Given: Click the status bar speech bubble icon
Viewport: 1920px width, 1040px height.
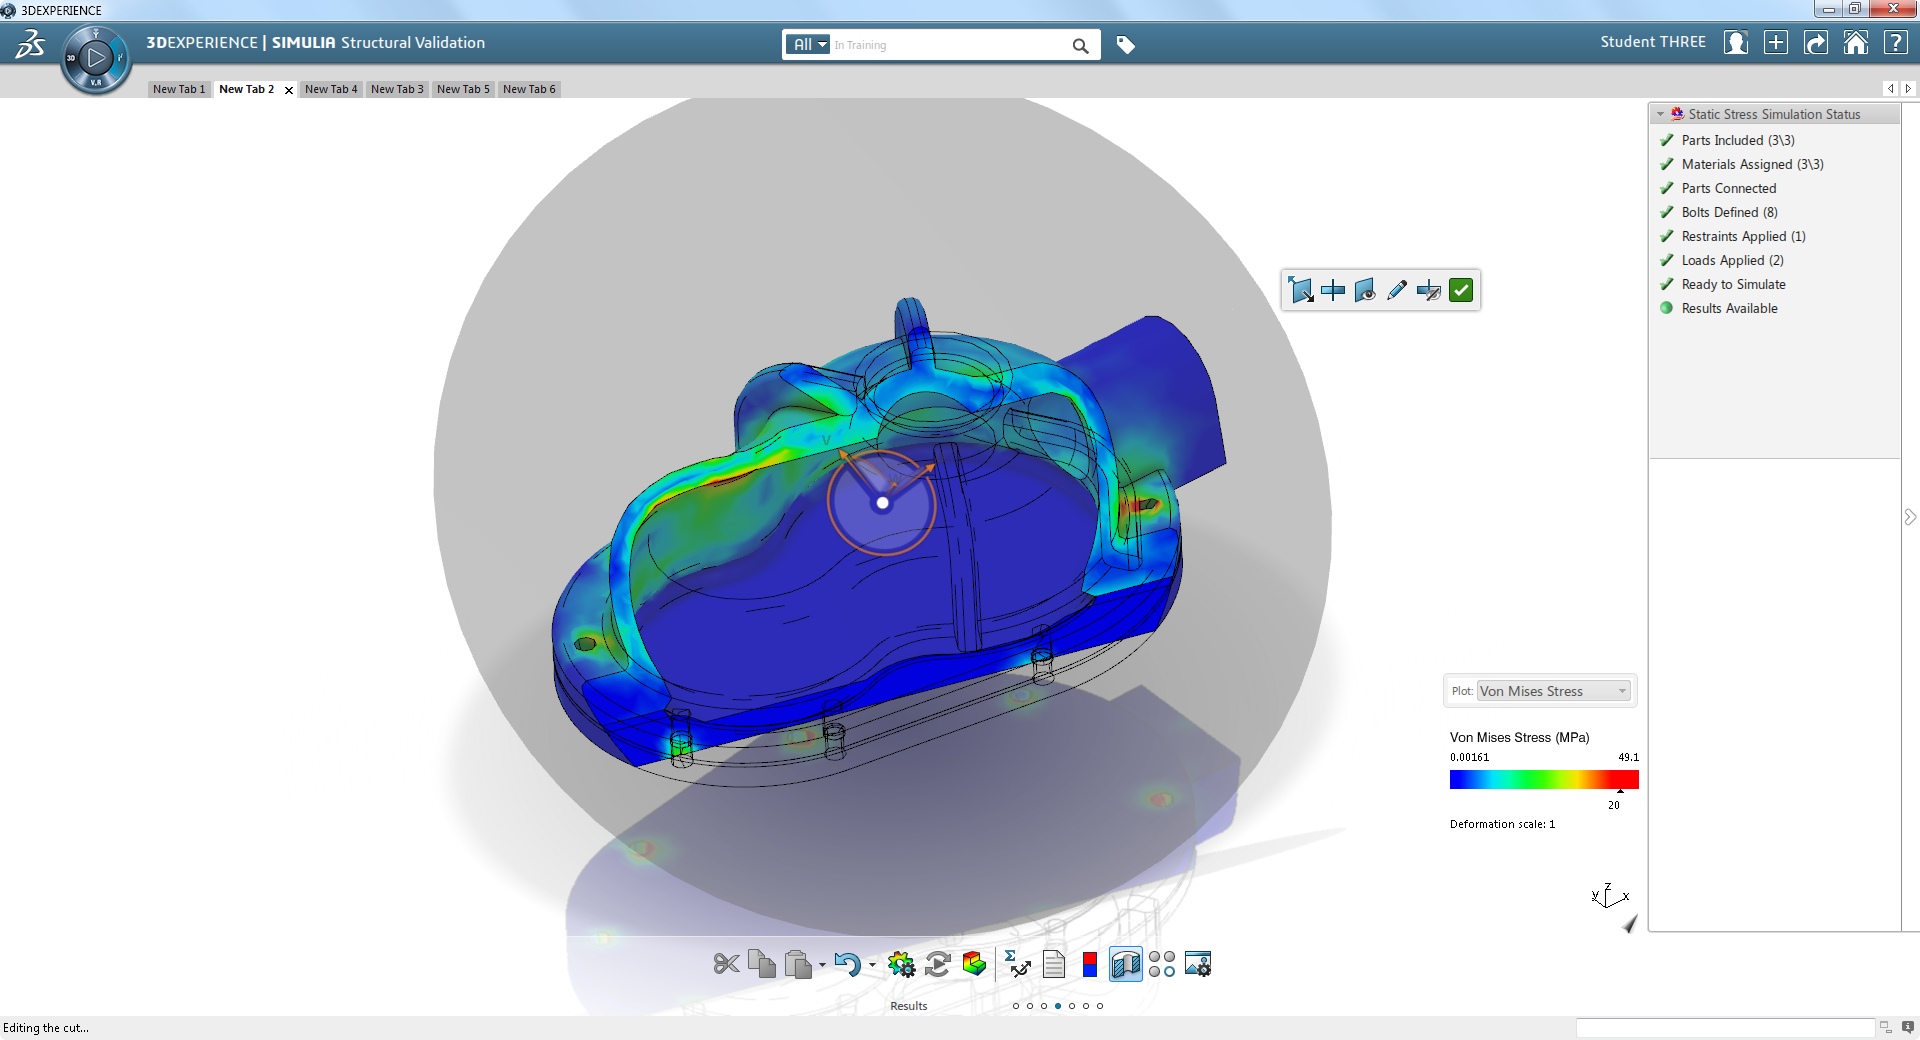Looking at the screenshot, I should coord(1907,1027).
